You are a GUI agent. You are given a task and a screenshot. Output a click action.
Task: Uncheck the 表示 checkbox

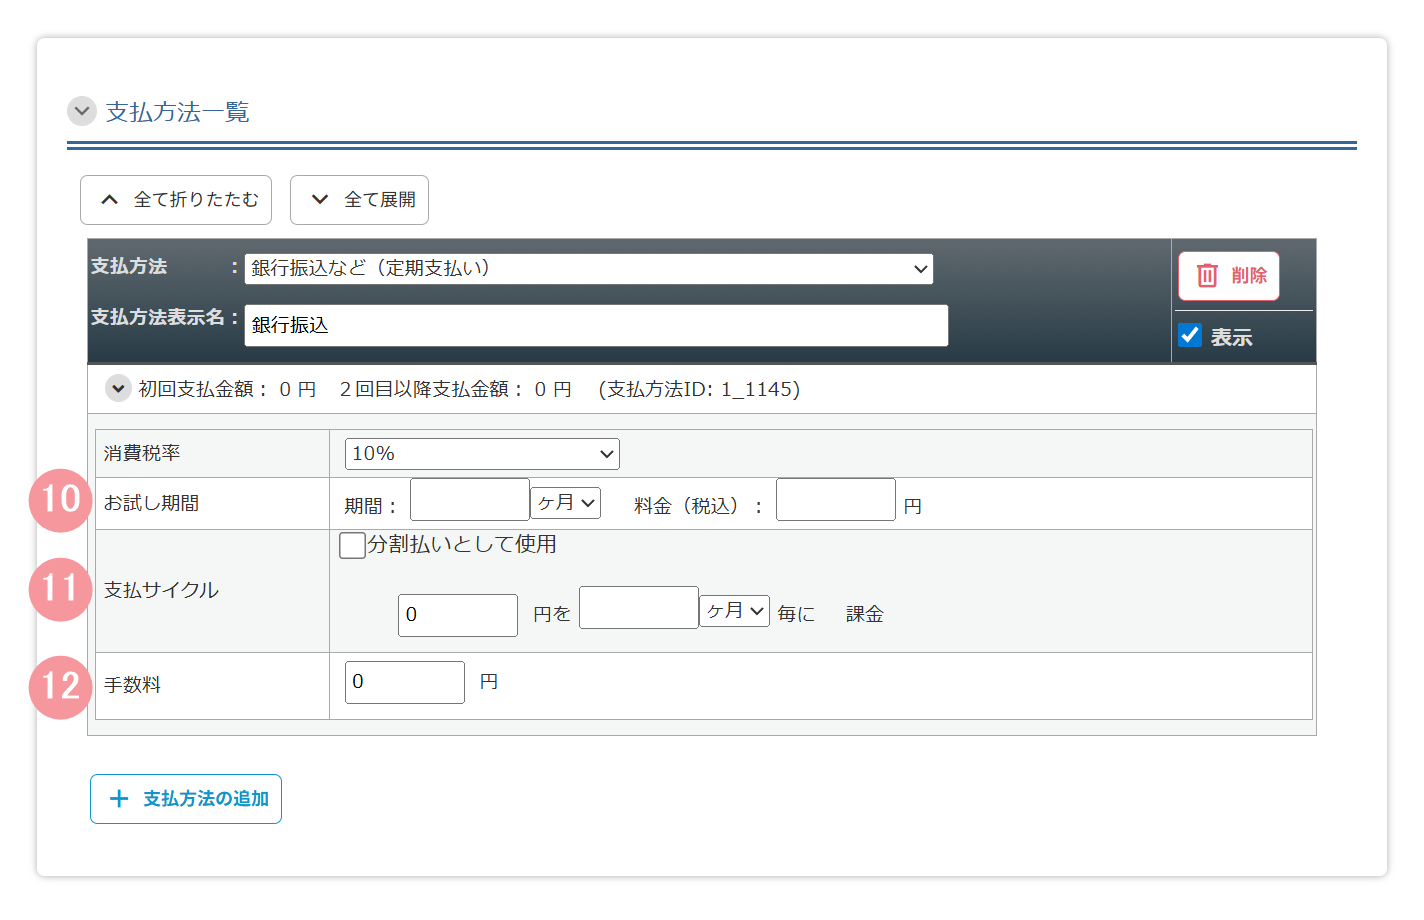(1190, 335)
